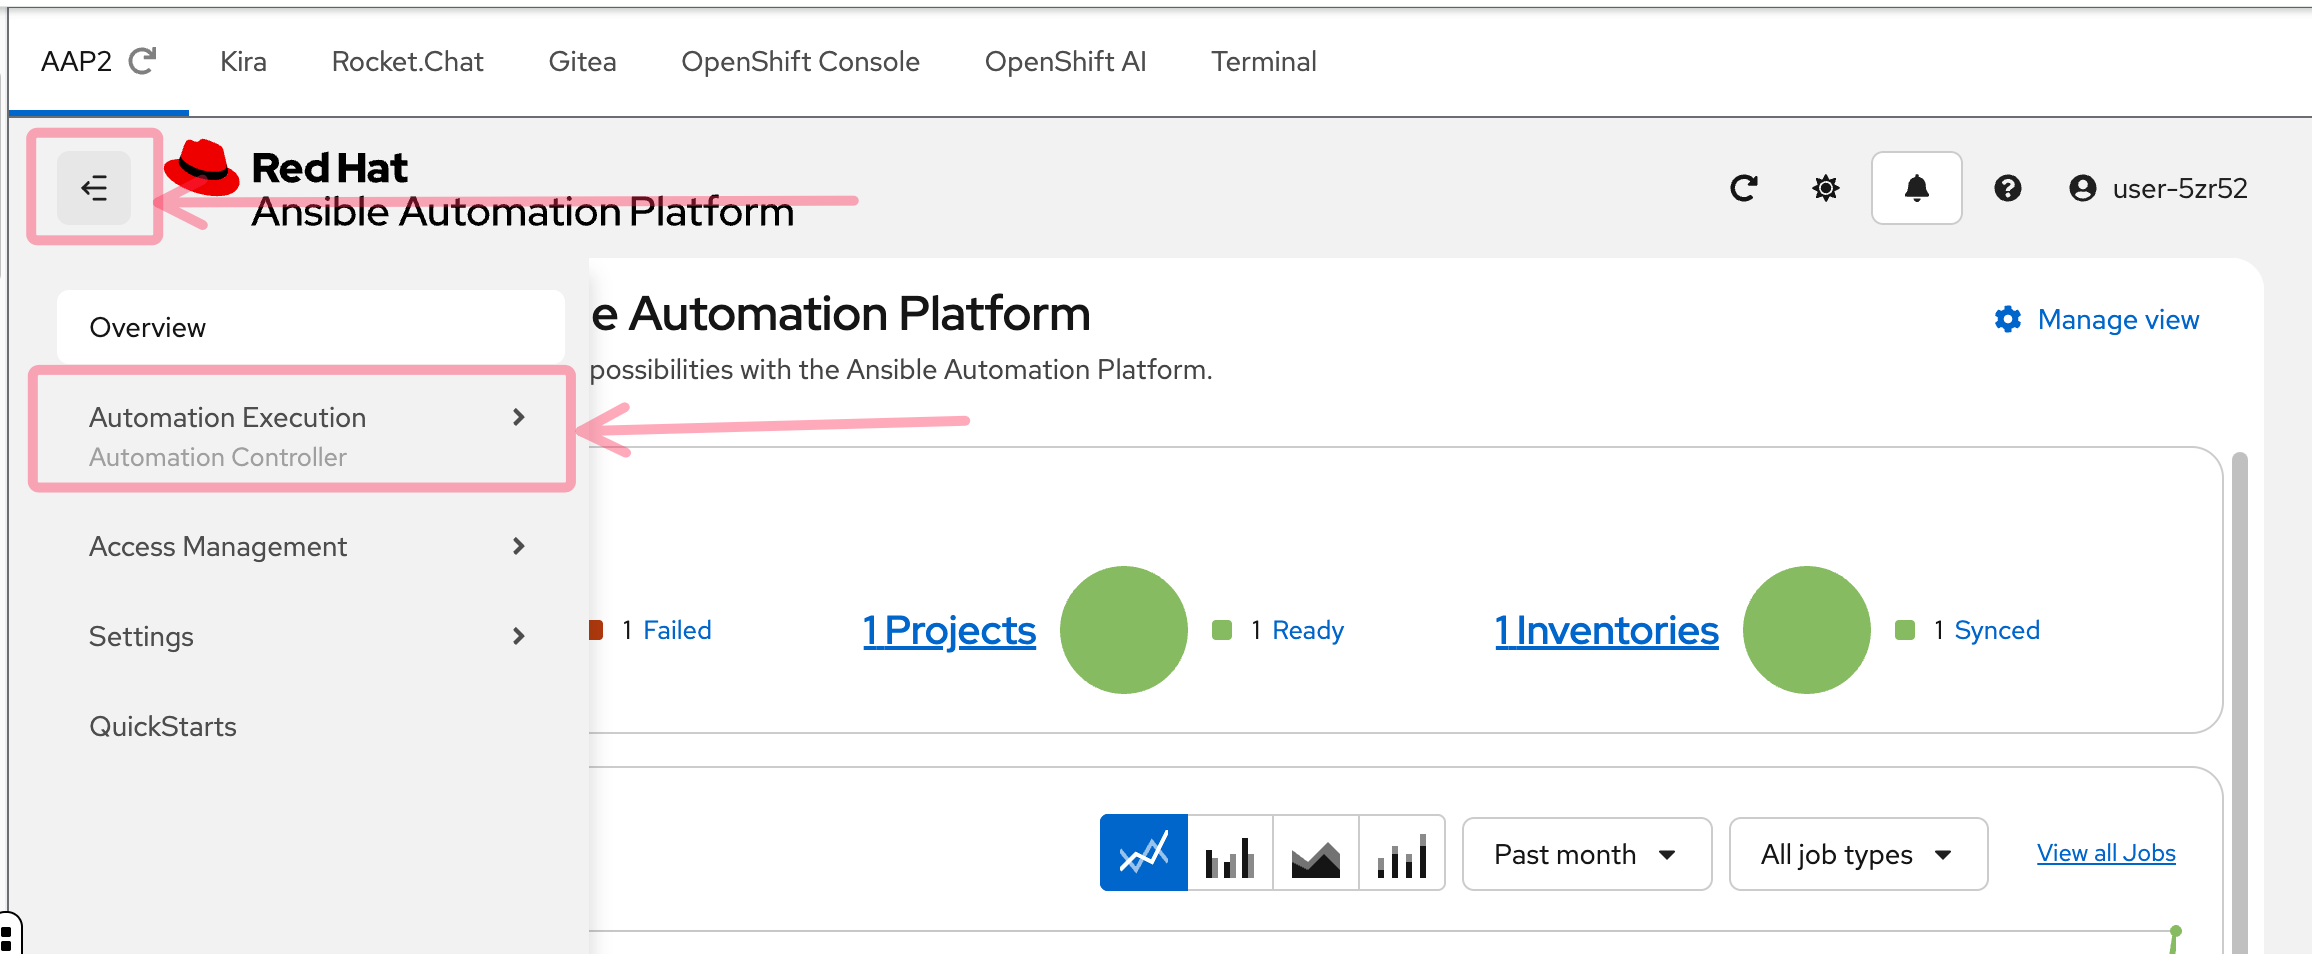Image resolution: width=2312 pixels, height=954 pixels.
Task: Open the All job types dropdown
Action: [x=1858, y=854]
